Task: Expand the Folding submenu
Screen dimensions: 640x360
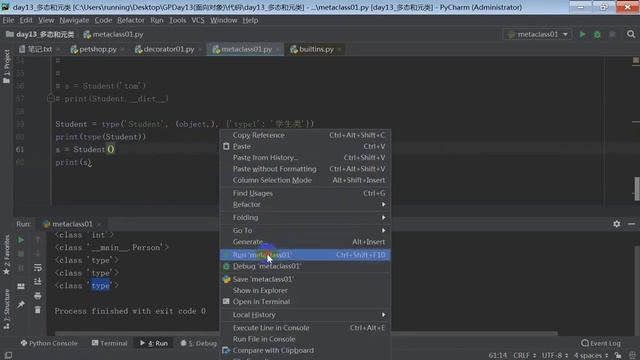Action: click(x=305, y=218)
